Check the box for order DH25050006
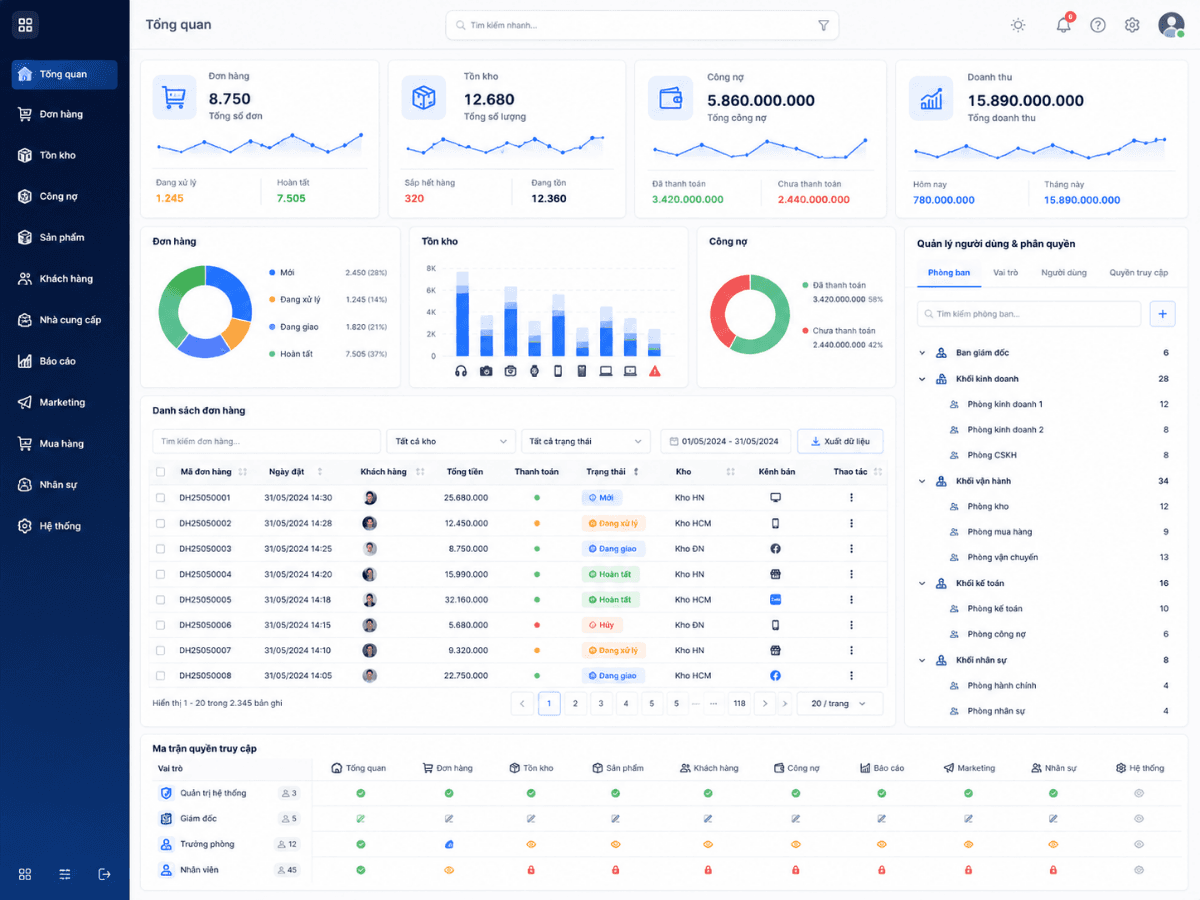 (161, 625)
